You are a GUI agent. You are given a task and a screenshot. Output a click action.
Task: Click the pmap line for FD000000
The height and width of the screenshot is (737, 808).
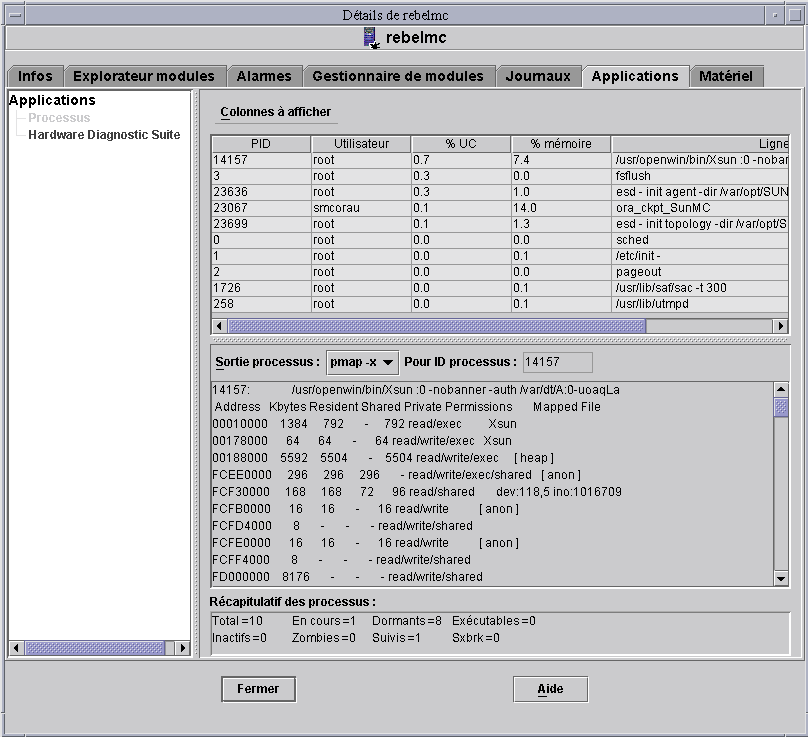click(x=347, y=577)
